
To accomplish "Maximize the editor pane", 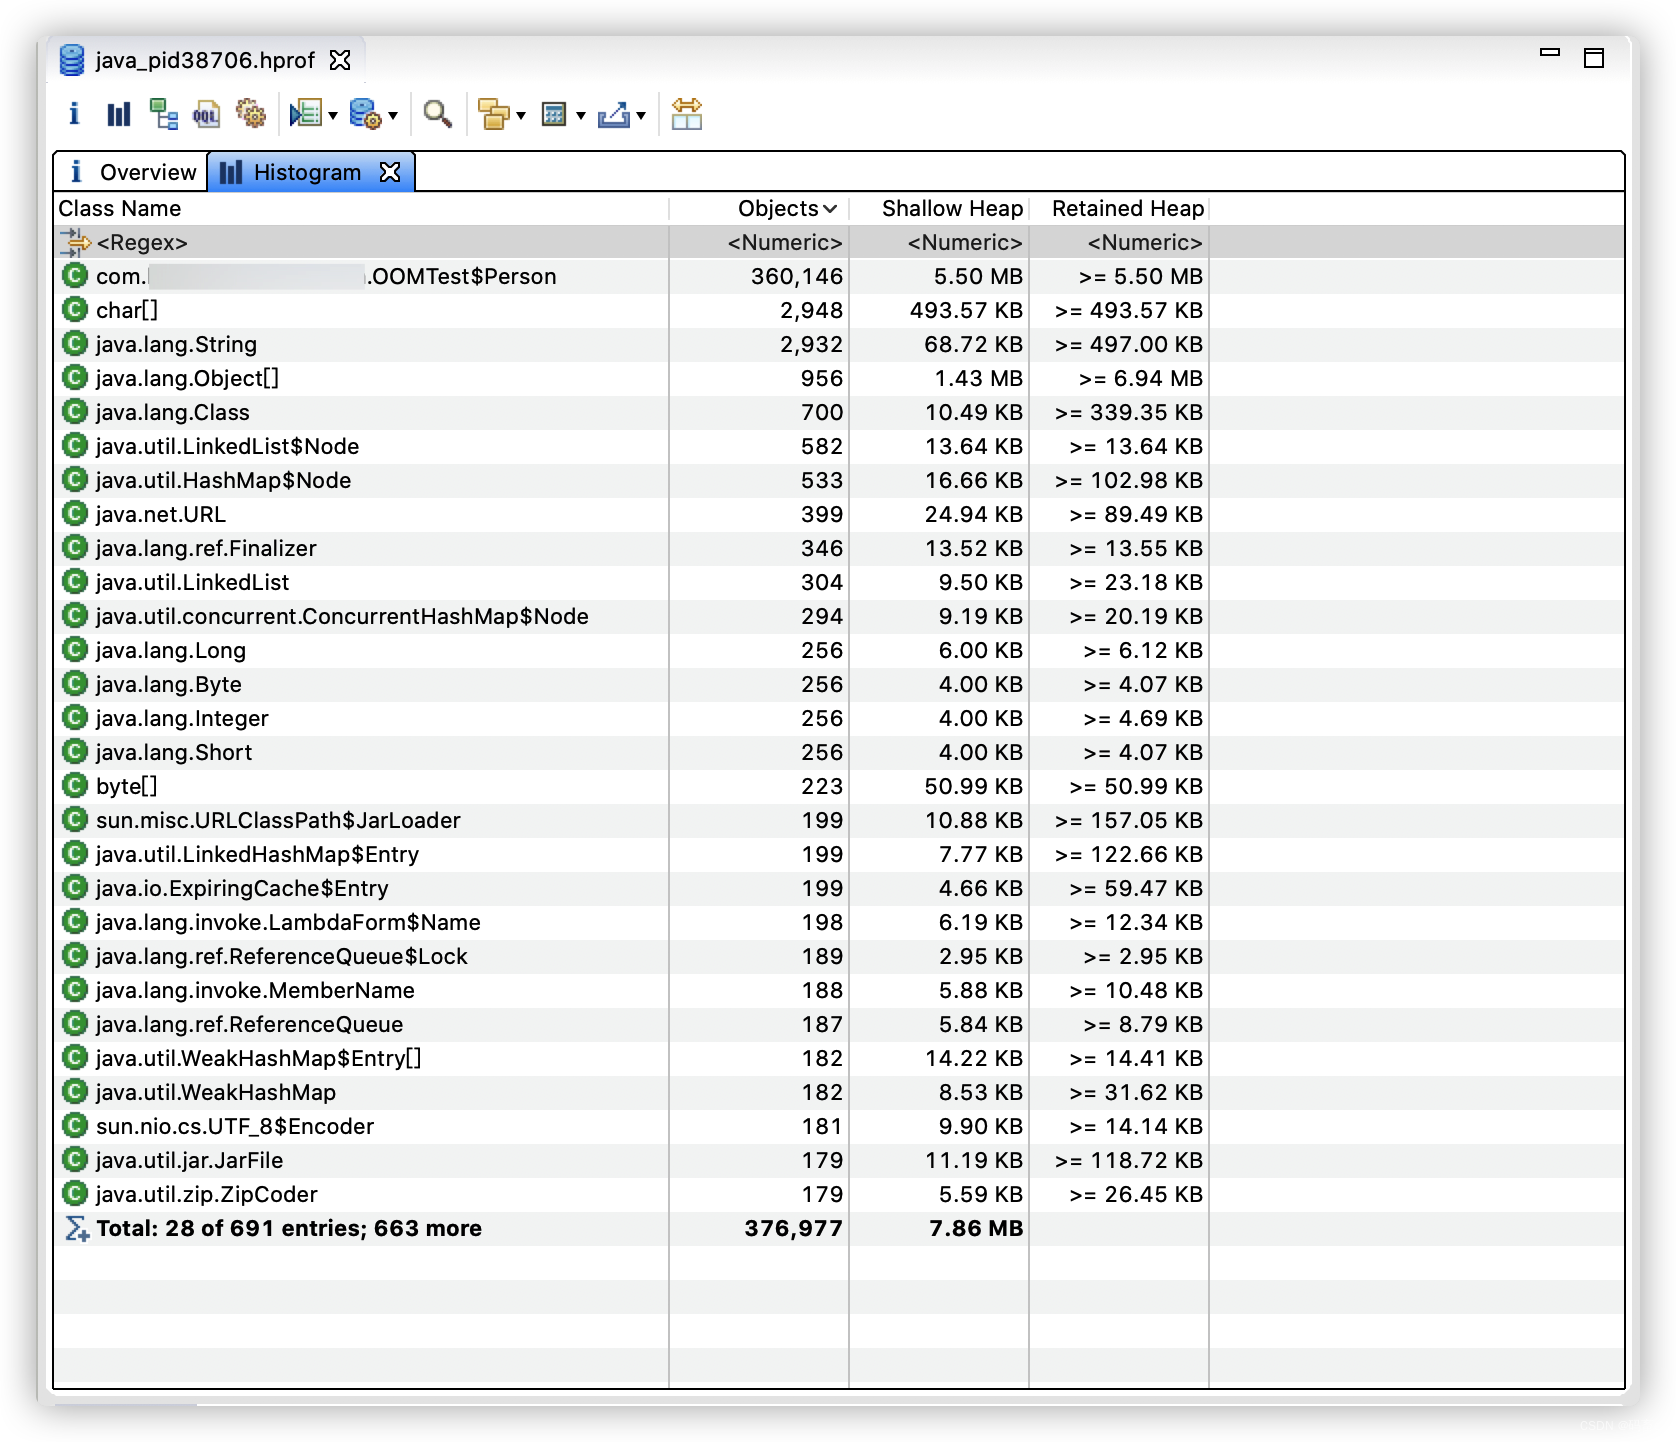I will click(x=1594, y=58).
